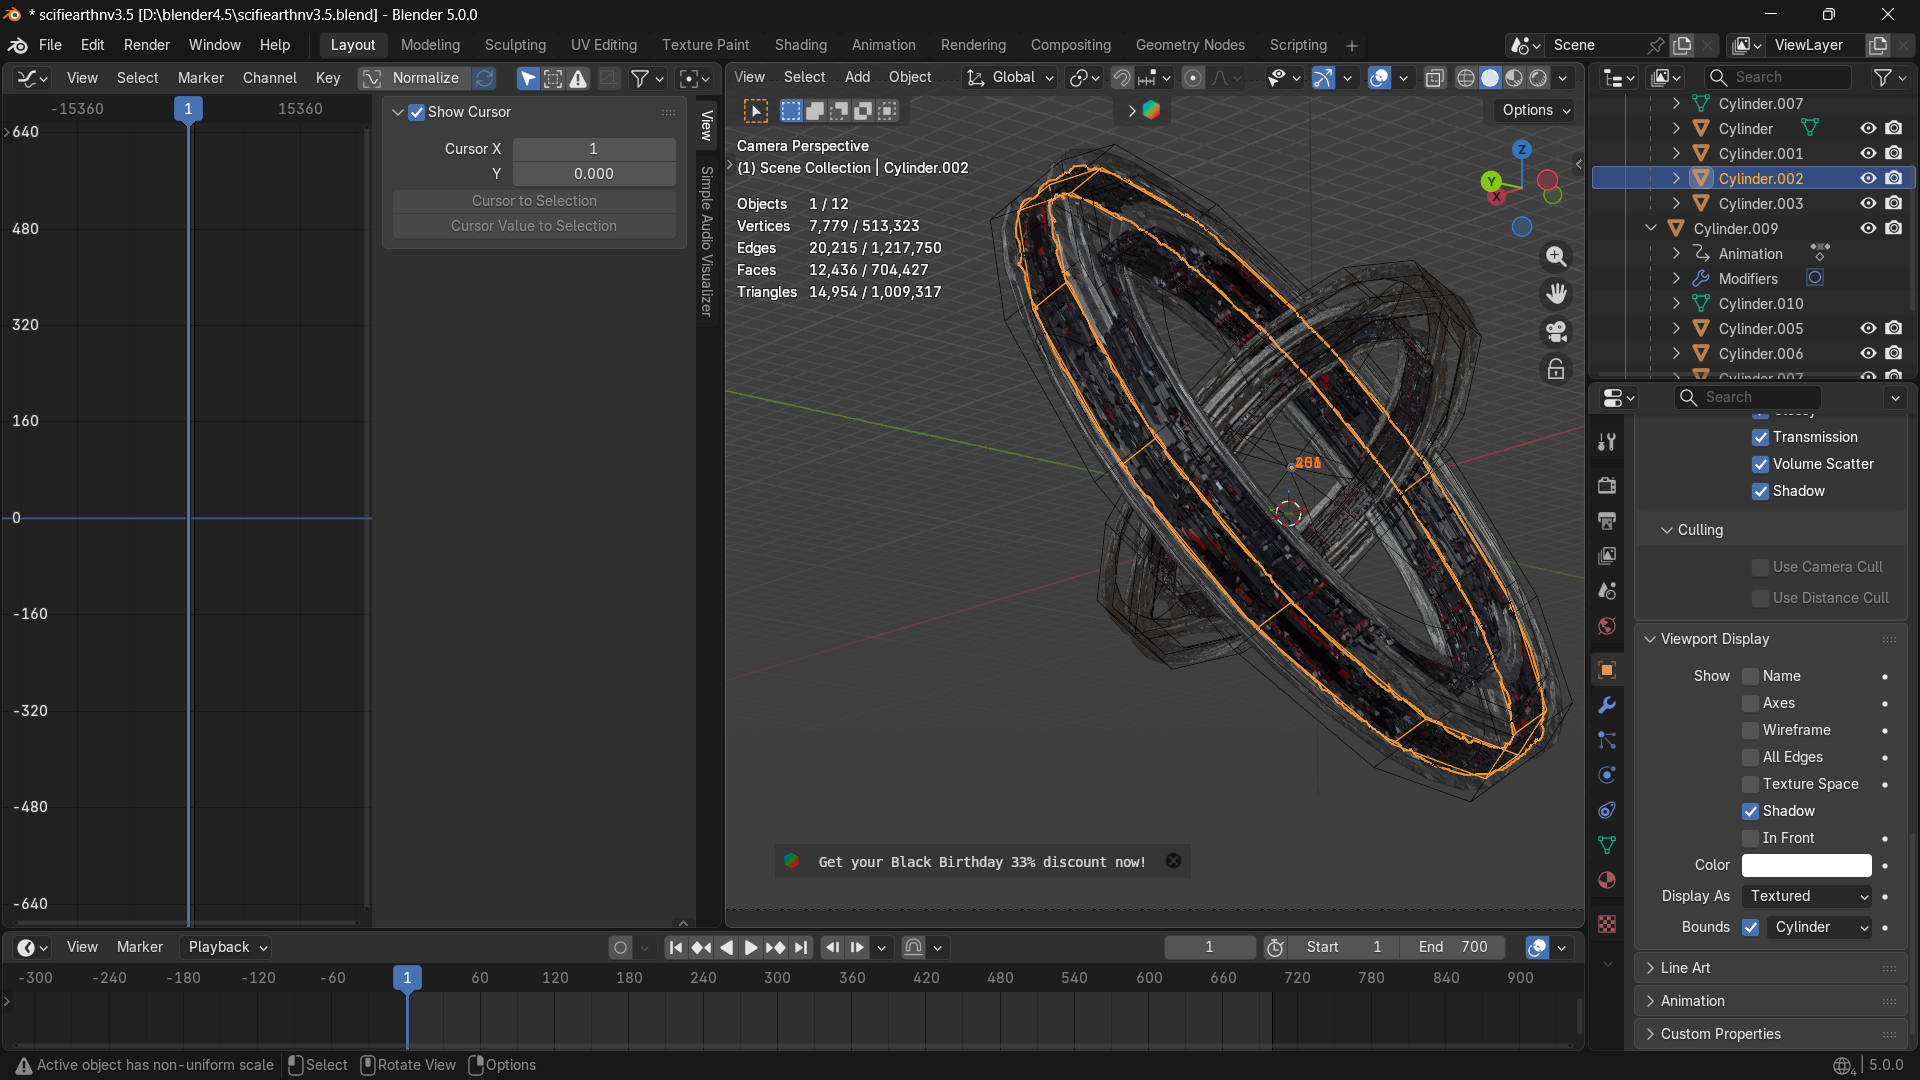
Task: Collapse the Cylinder.009 tree item
Action: click(x=1651, y=229)
